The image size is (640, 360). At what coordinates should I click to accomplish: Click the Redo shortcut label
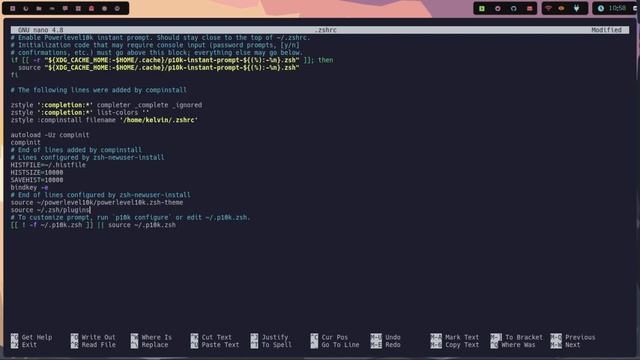click(393, 345)
